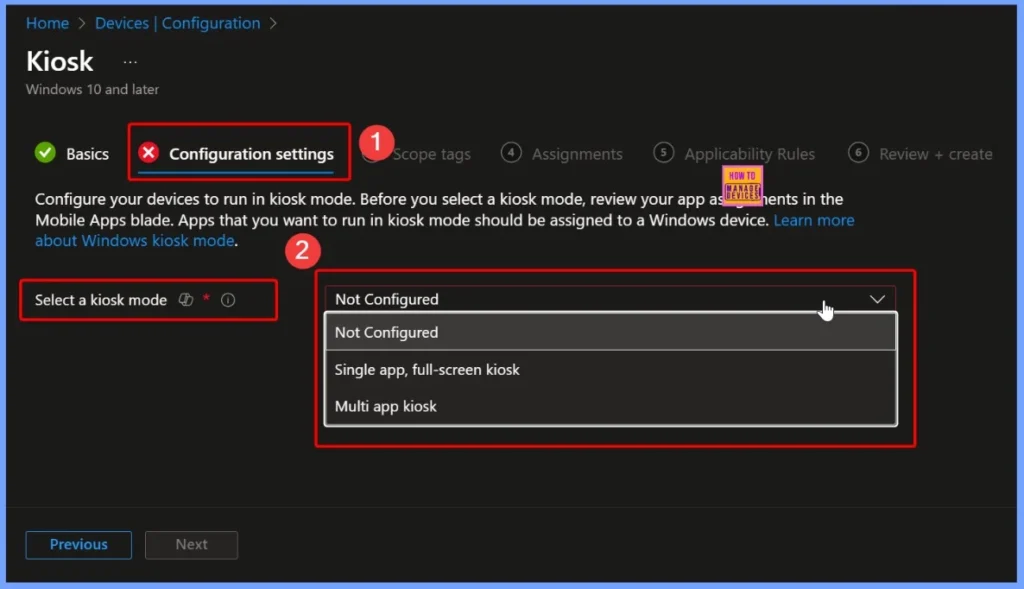
Task: Open the Windows kiosk mode Learn more link
Action: 813,220
